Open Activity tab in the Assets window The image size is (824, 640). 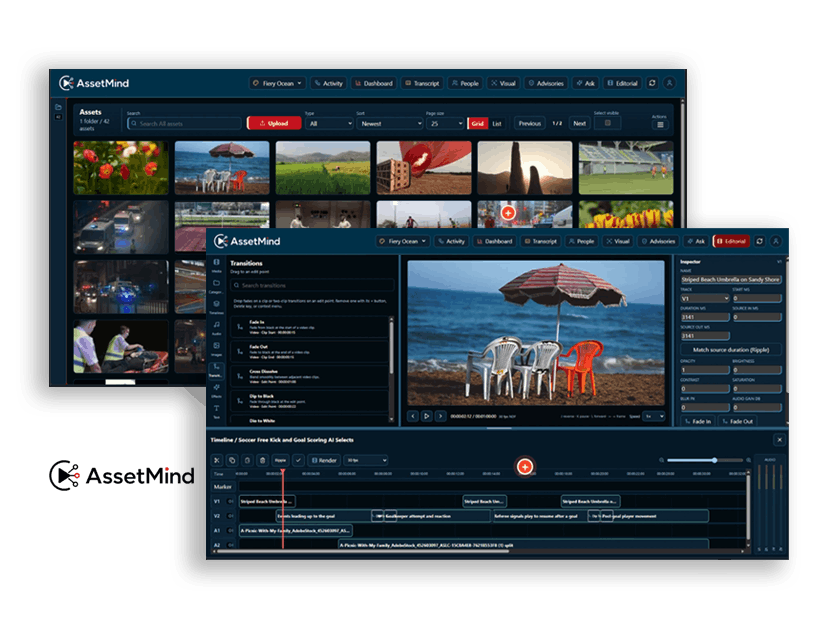(328, 83)
